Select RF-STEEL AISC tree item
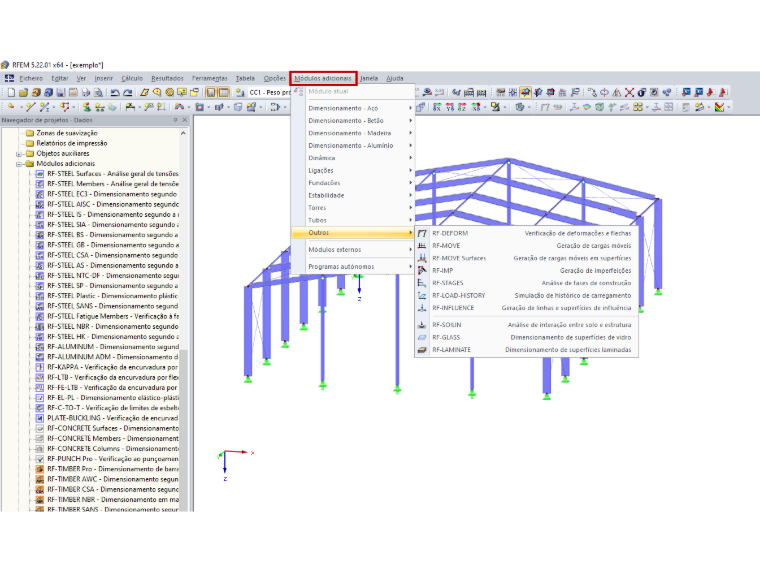 (112, 204)
